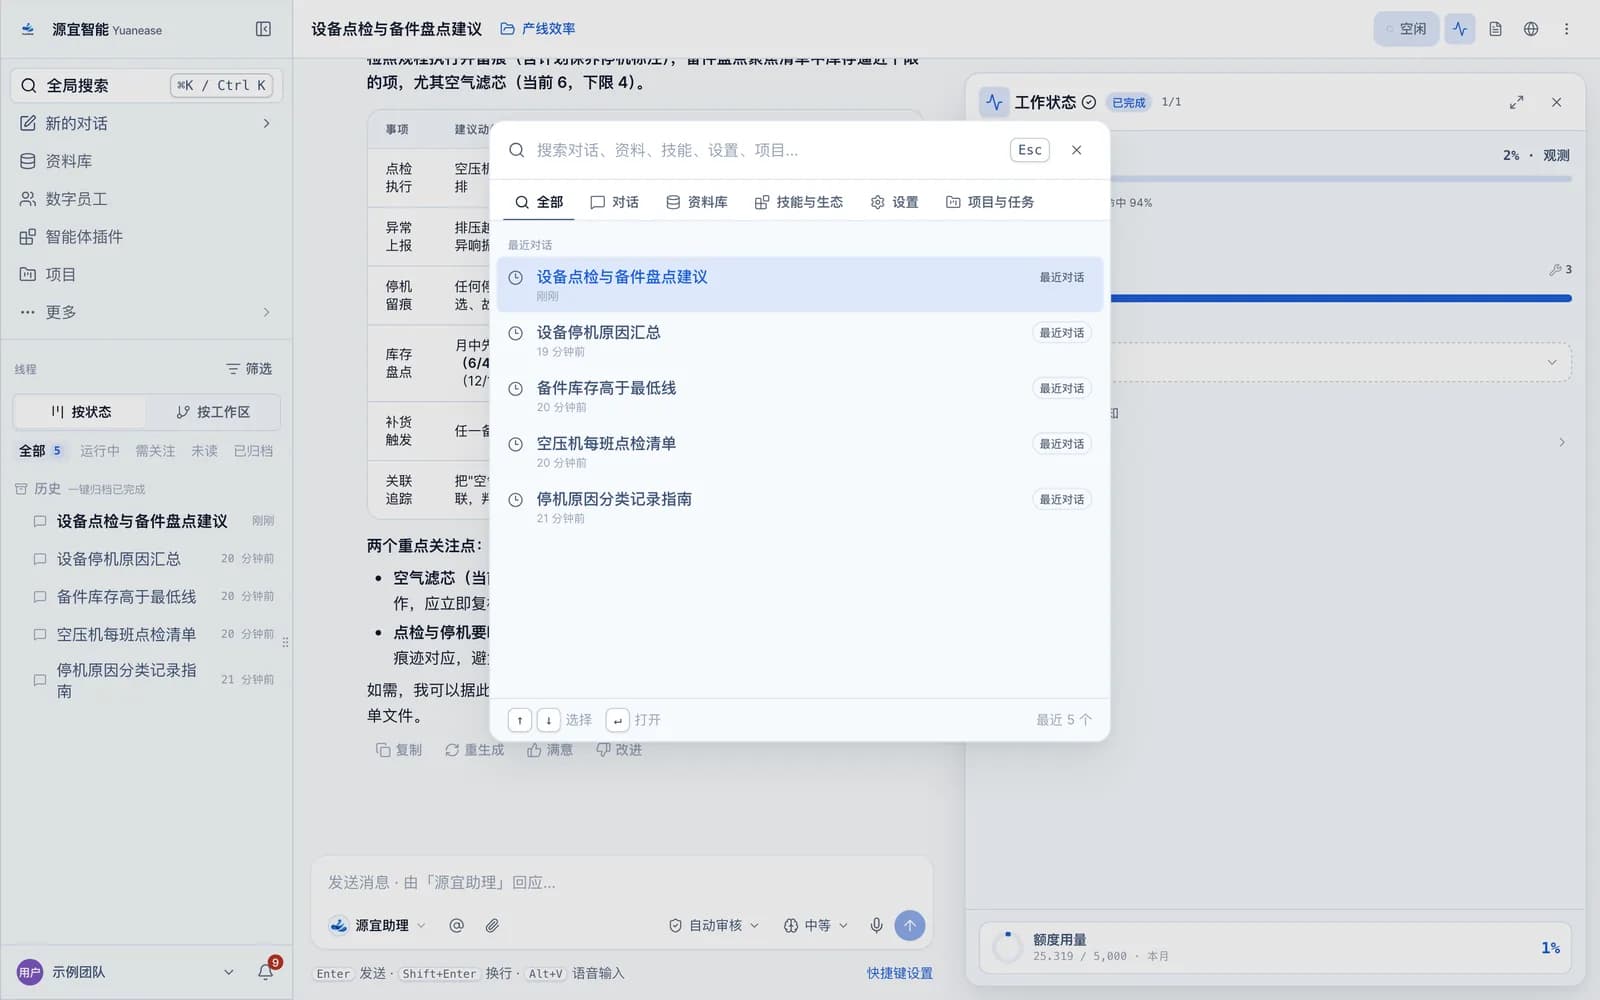This screenshot has width=1600, height=1000.
Task: Expand the 工作状态 panel to fullscreen
Action: pos(1517,102)
